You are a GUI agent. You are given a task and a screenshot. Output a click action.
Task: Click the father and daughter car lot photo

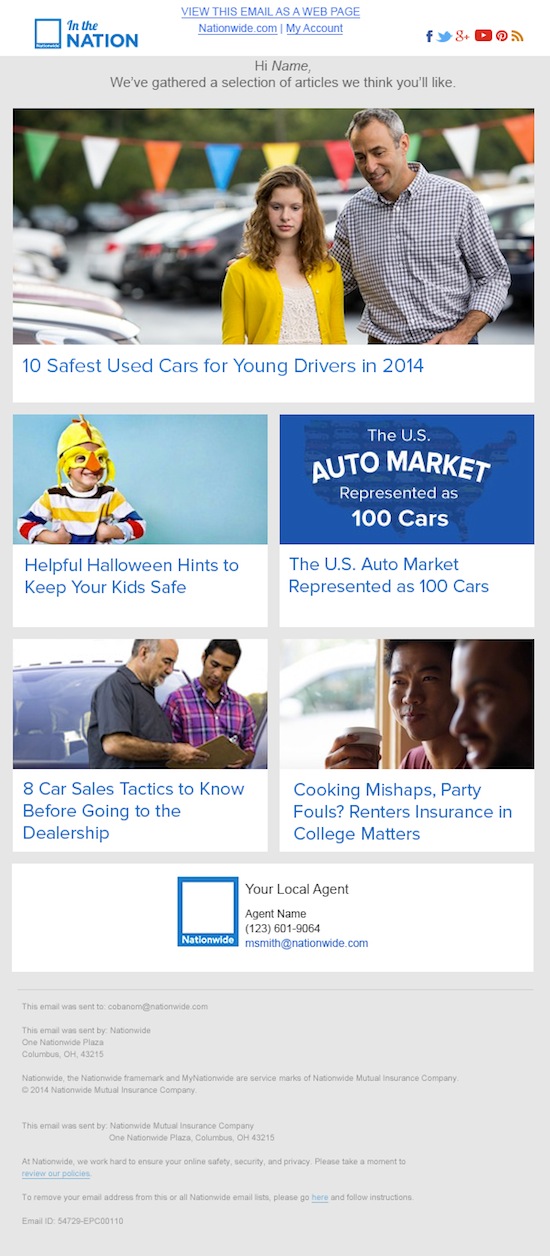(x=273, y=227)
